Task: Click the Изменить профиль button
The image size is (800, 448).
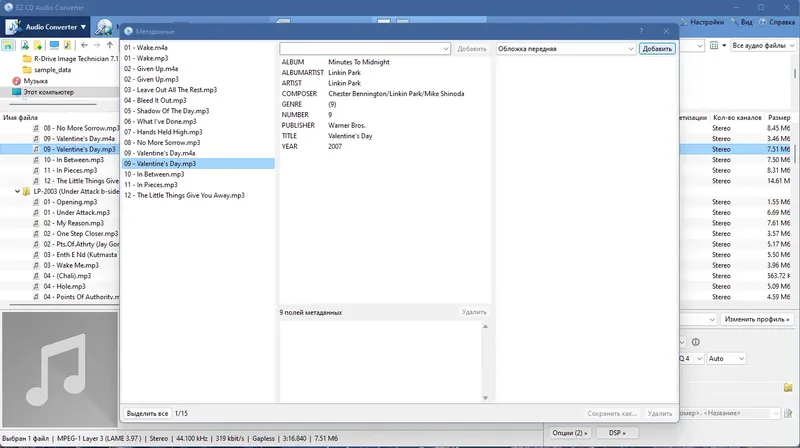Action: (x=757, y=319)
